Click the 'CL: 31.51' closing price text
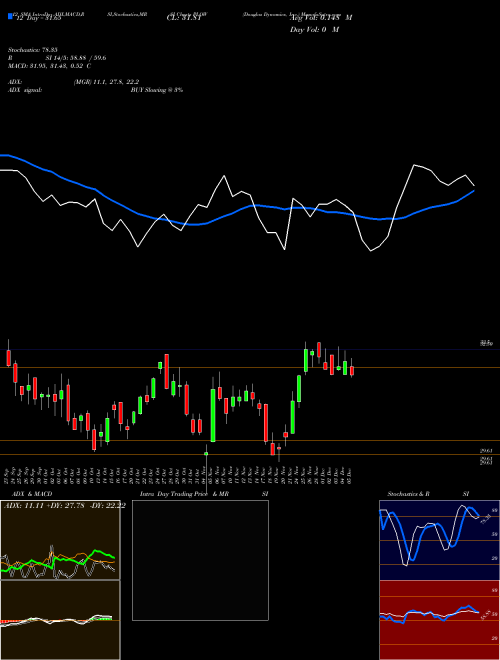The image size is (500, 660). [184, 18]
